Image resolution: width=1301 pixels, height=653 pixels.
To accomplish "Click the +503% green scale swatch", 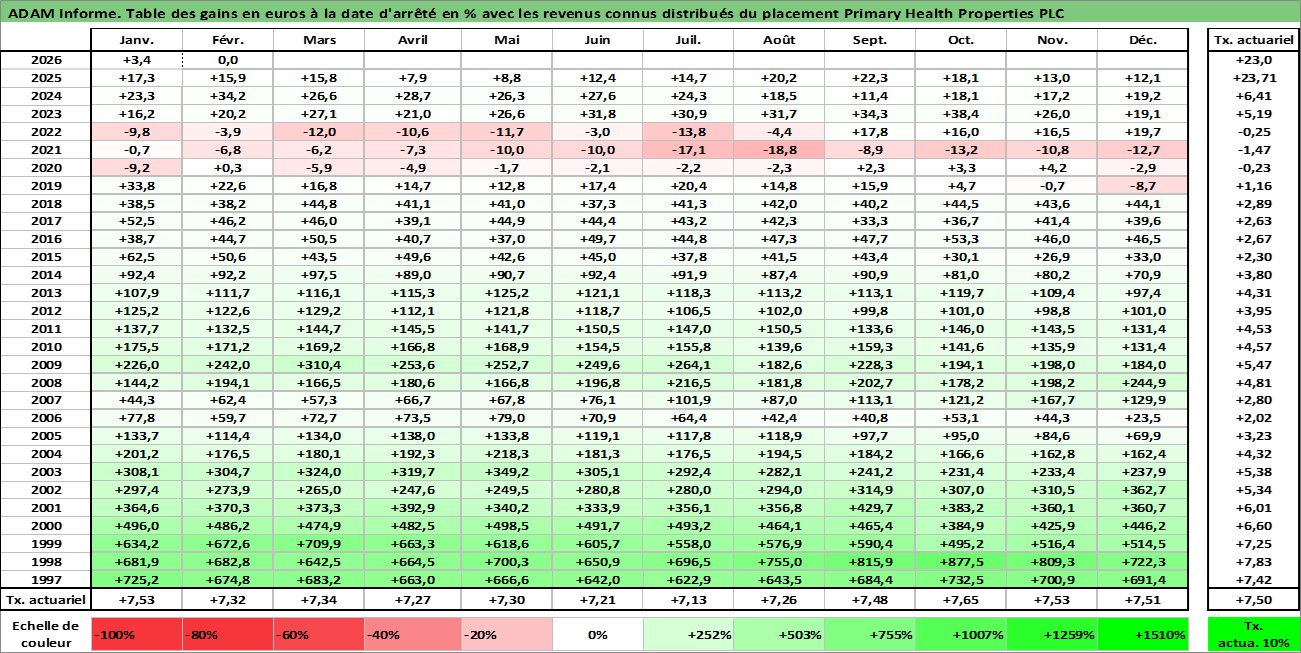I will pyautogui.click(x=779, y=633).
